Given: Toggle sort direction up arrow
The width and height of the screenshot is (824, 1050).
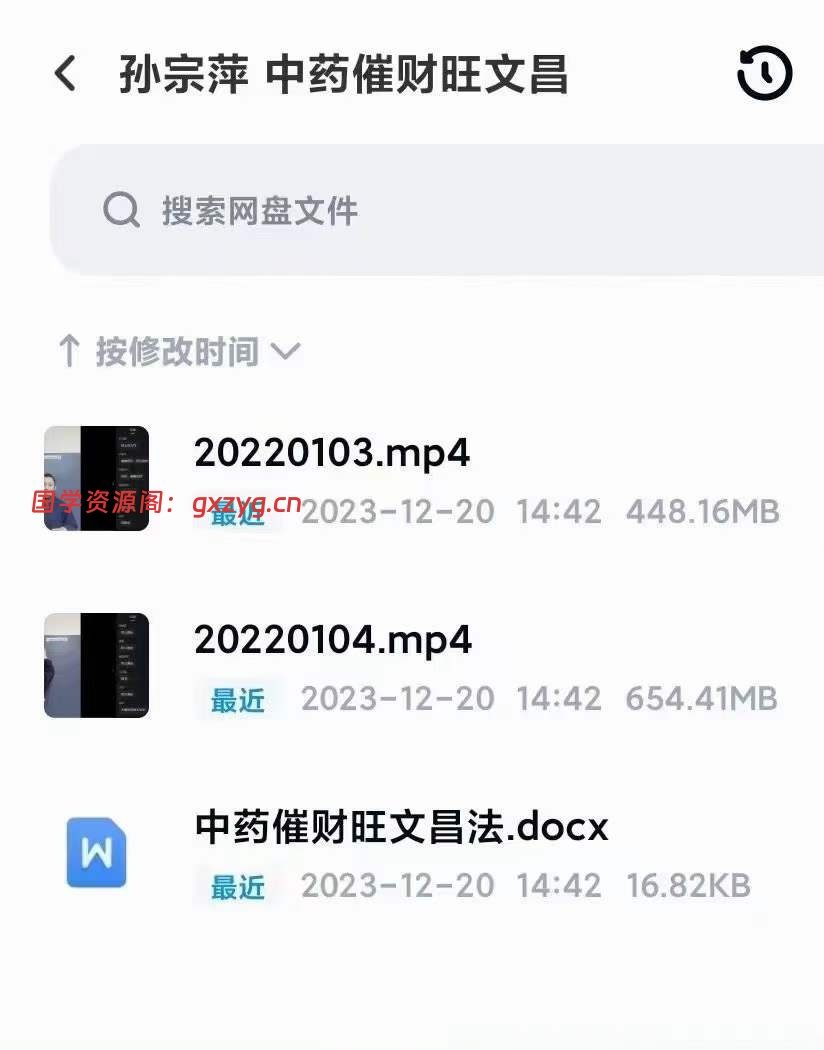Looking at the screenshot, I should coord(69,351).
